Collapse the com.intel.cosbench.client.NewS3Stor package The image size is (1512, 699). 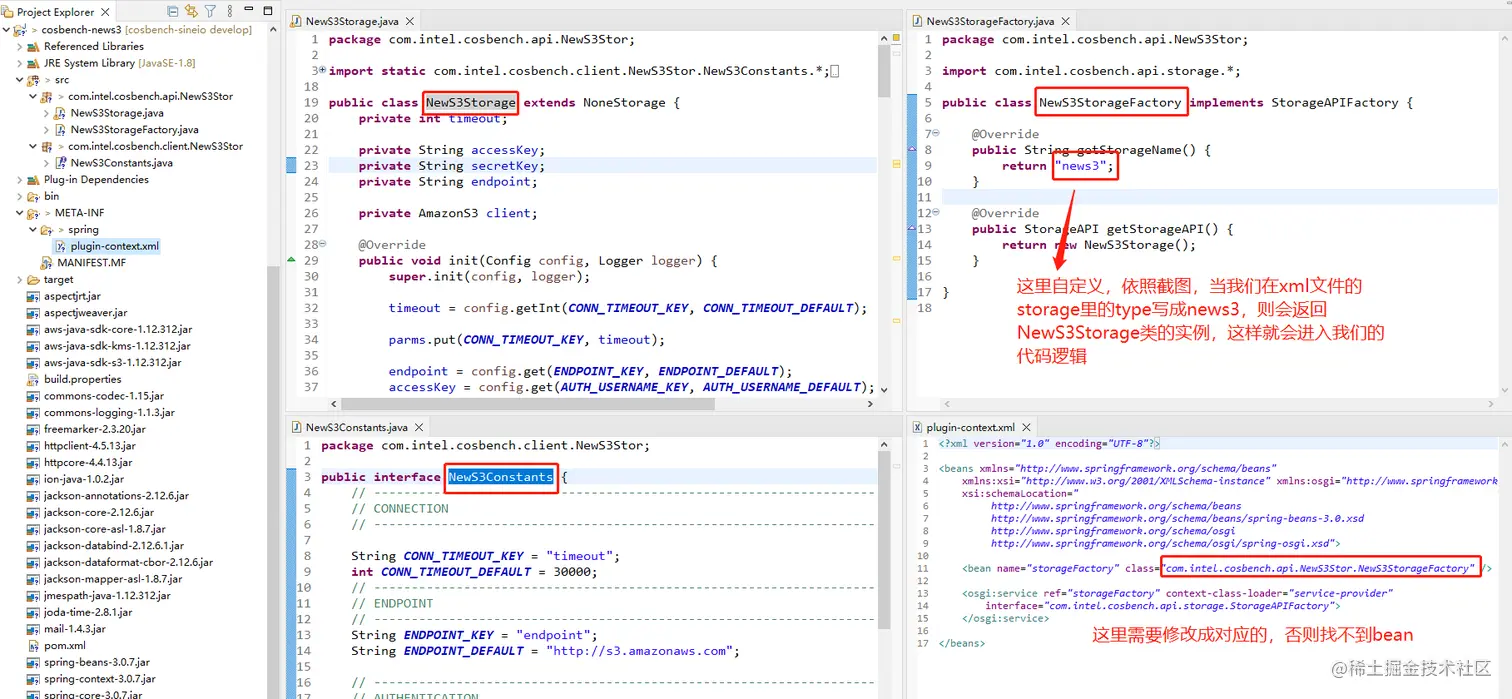point(33,146)
